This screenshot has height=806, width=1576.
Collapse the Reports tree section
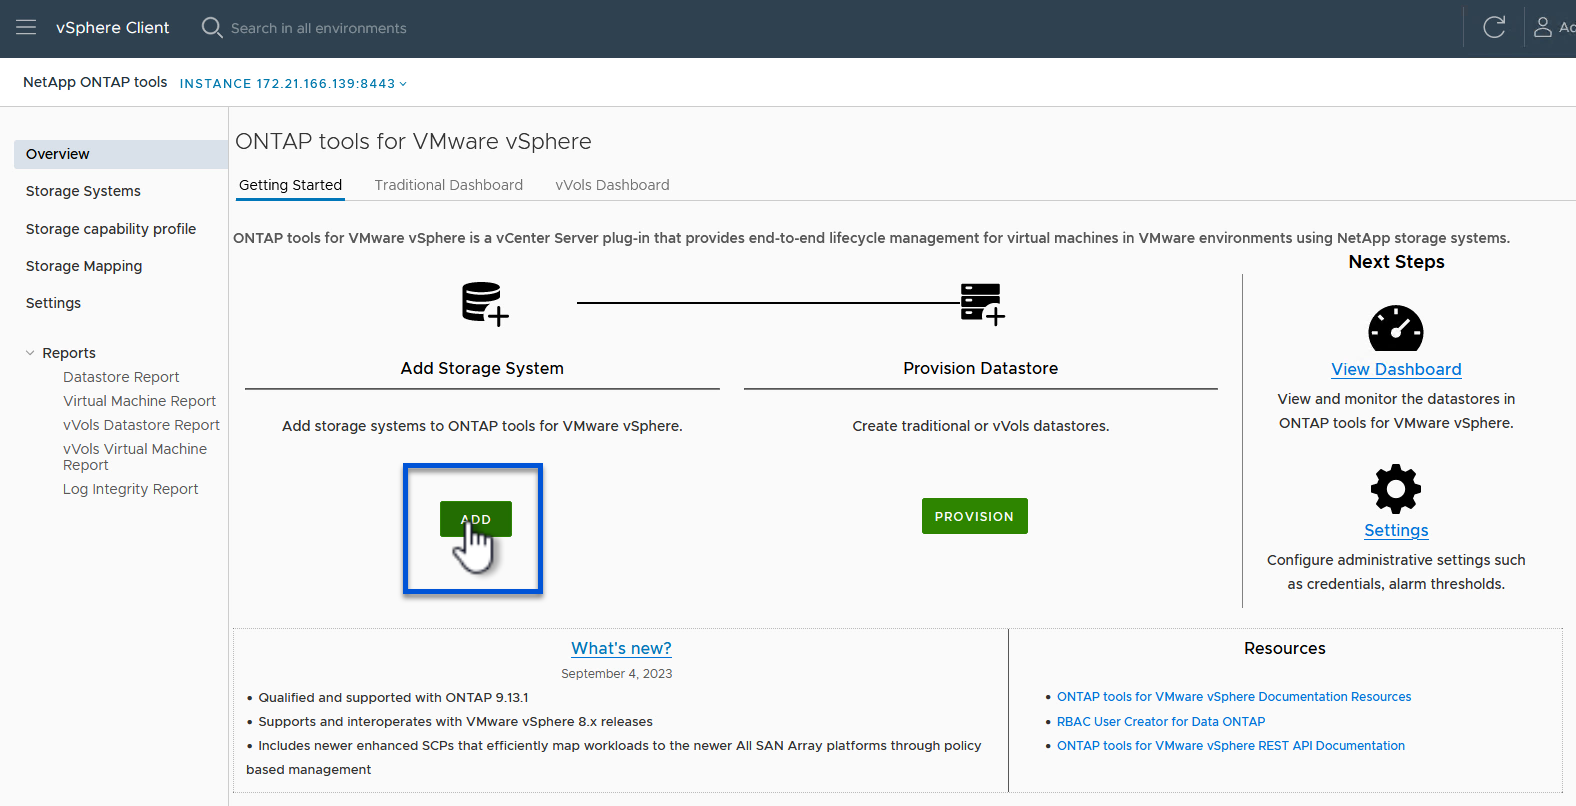31,353
